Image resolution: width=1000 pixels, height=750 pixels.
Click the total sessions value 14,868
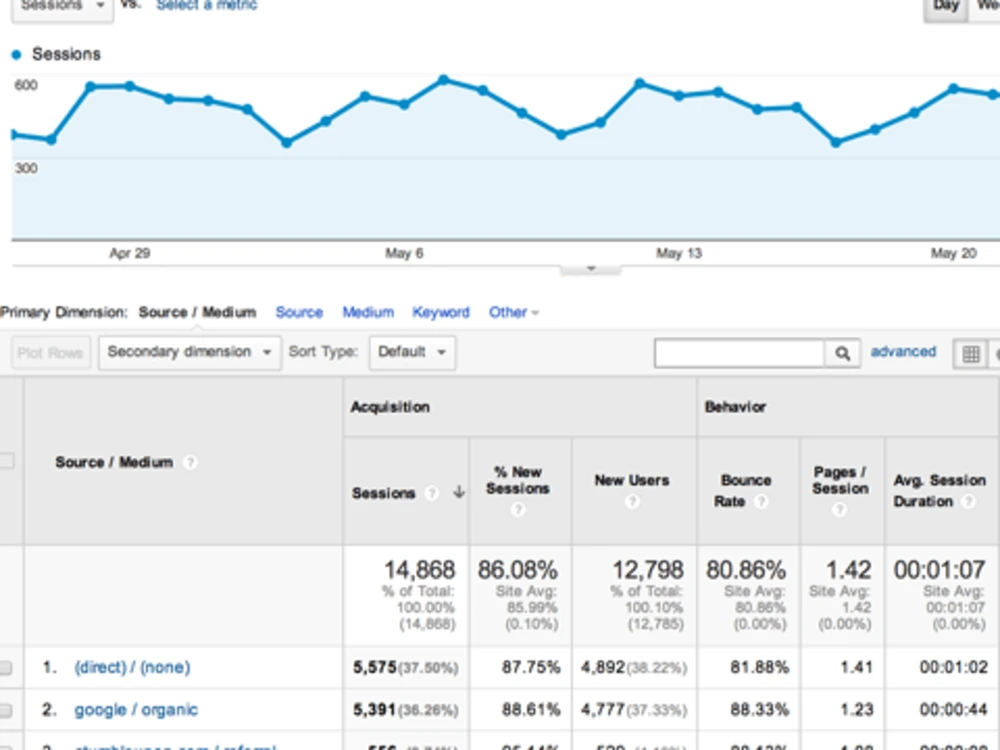419,570
